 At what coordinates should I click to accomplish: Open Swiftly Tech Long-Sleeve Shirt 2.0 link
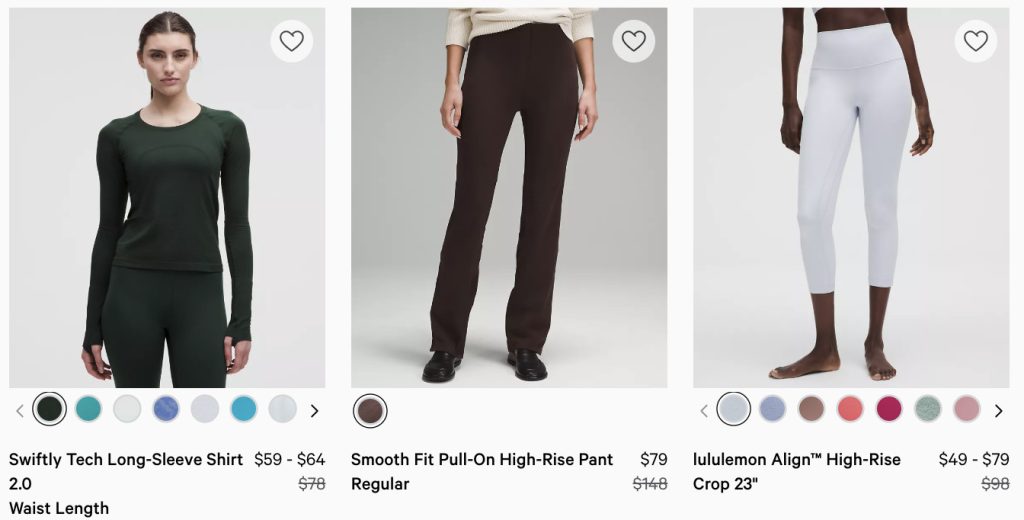[x=126, y=471]
